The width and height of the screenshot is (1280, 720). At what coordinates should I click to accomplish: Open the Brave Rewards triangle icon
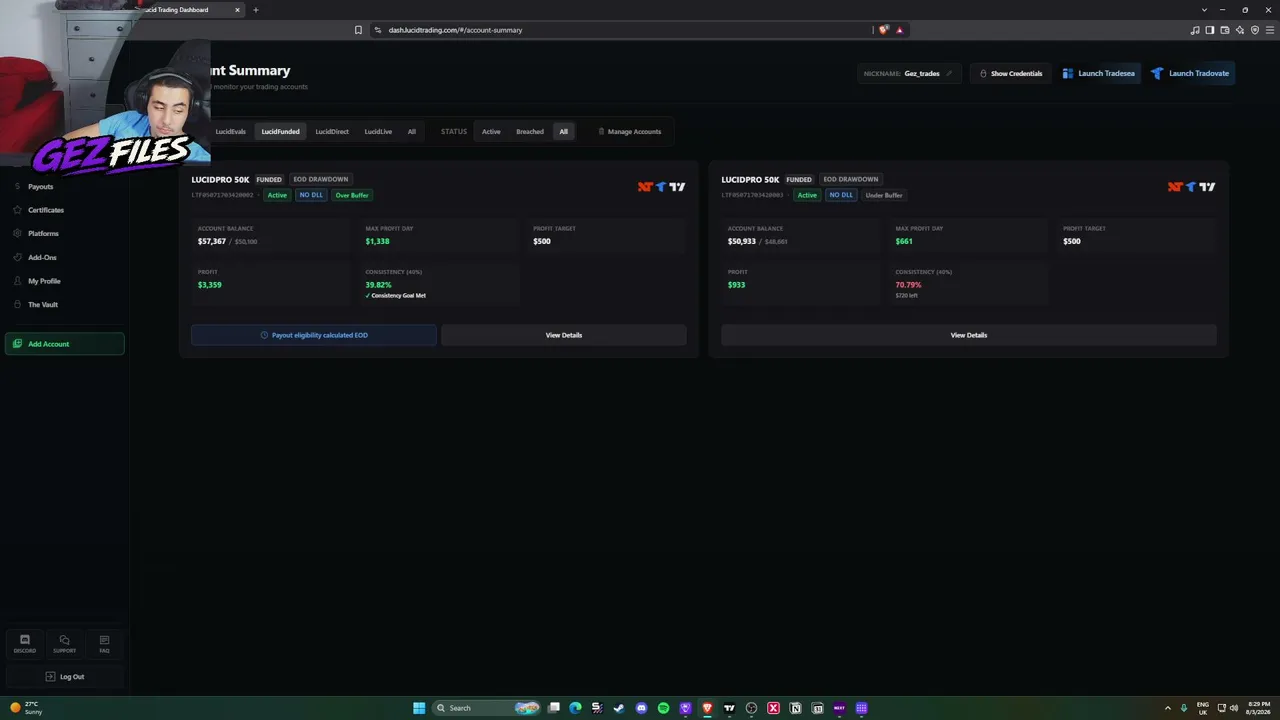(x=899, y=30)
